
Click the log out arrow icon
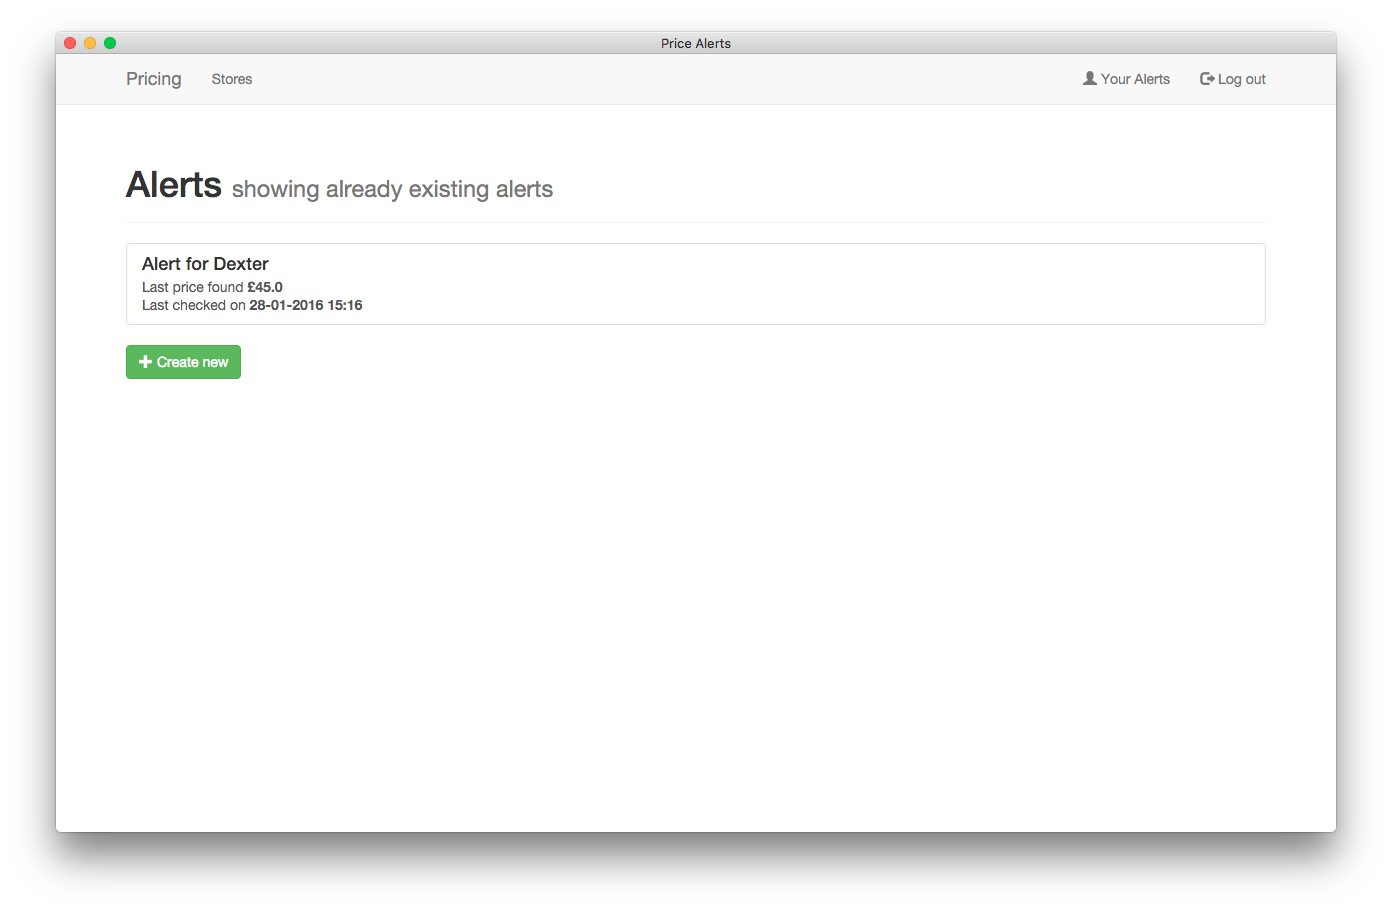click(x=1207, y=79)
